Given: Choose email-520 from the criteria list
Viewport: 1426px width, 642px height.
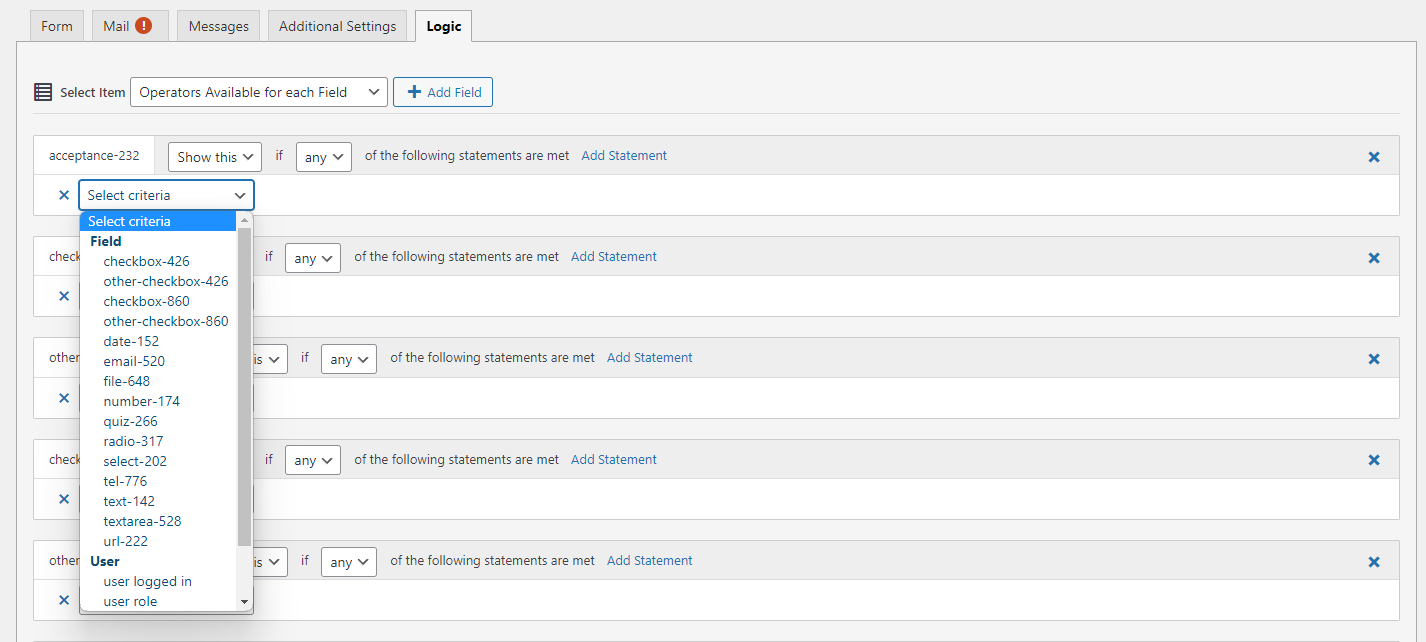Looking at the screenshot, I should click(134, 361).
